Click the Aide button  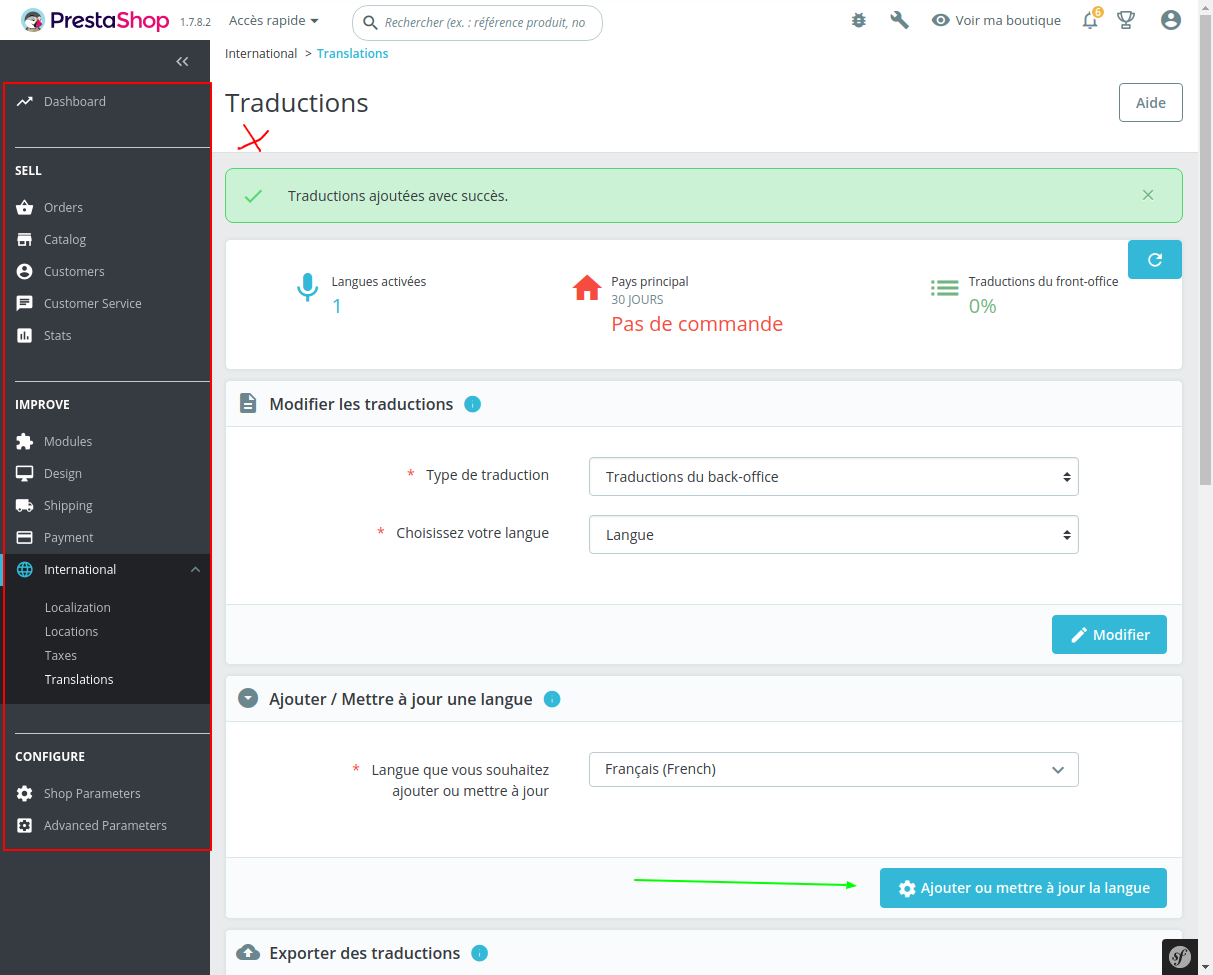click(1150, 102)
